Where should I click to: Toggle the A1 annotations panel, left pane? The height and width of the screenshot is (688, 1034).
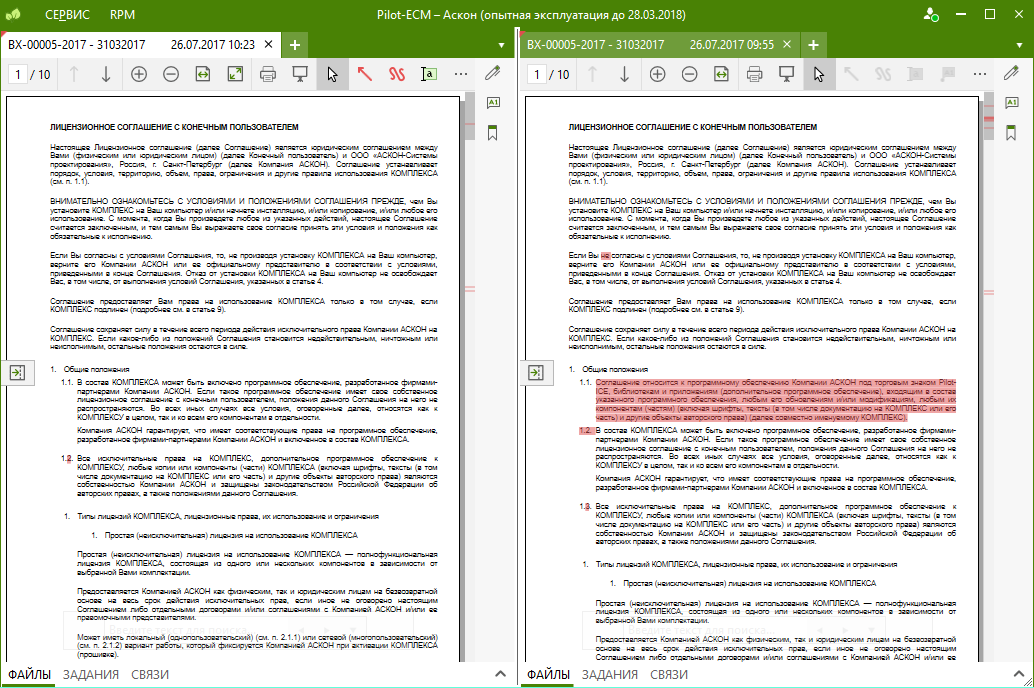pyautogui.click(x=493, y=103)
